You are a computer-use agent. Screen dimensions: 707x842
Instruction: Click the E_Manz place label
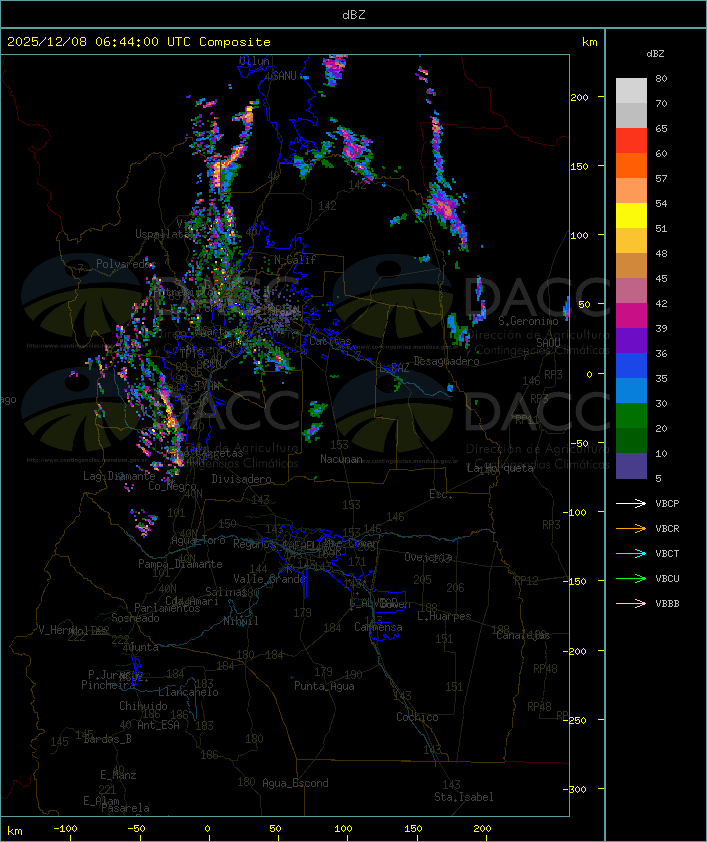[x=118, y=775]
